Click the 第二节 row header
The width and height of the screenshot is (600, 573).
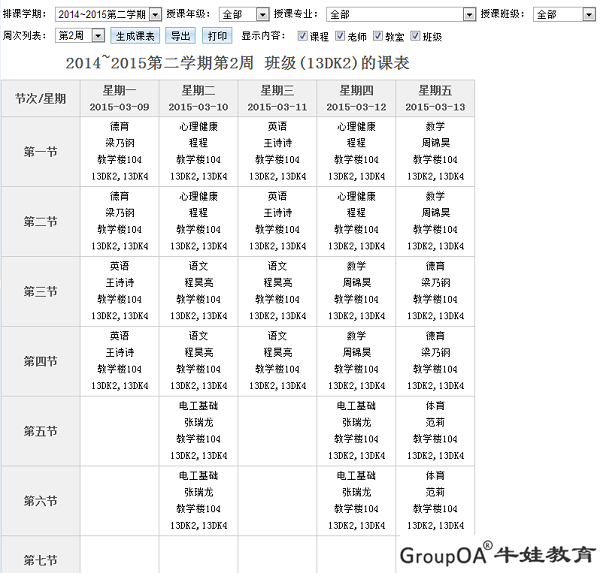[x=41, y=222]
